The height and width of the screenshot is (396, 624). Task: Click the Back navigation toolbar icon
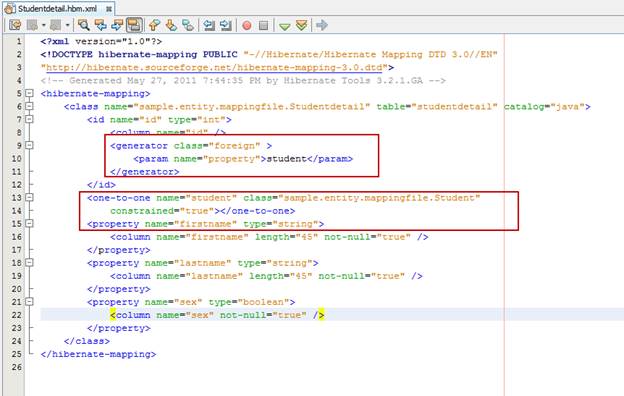(x=32, y=25)
